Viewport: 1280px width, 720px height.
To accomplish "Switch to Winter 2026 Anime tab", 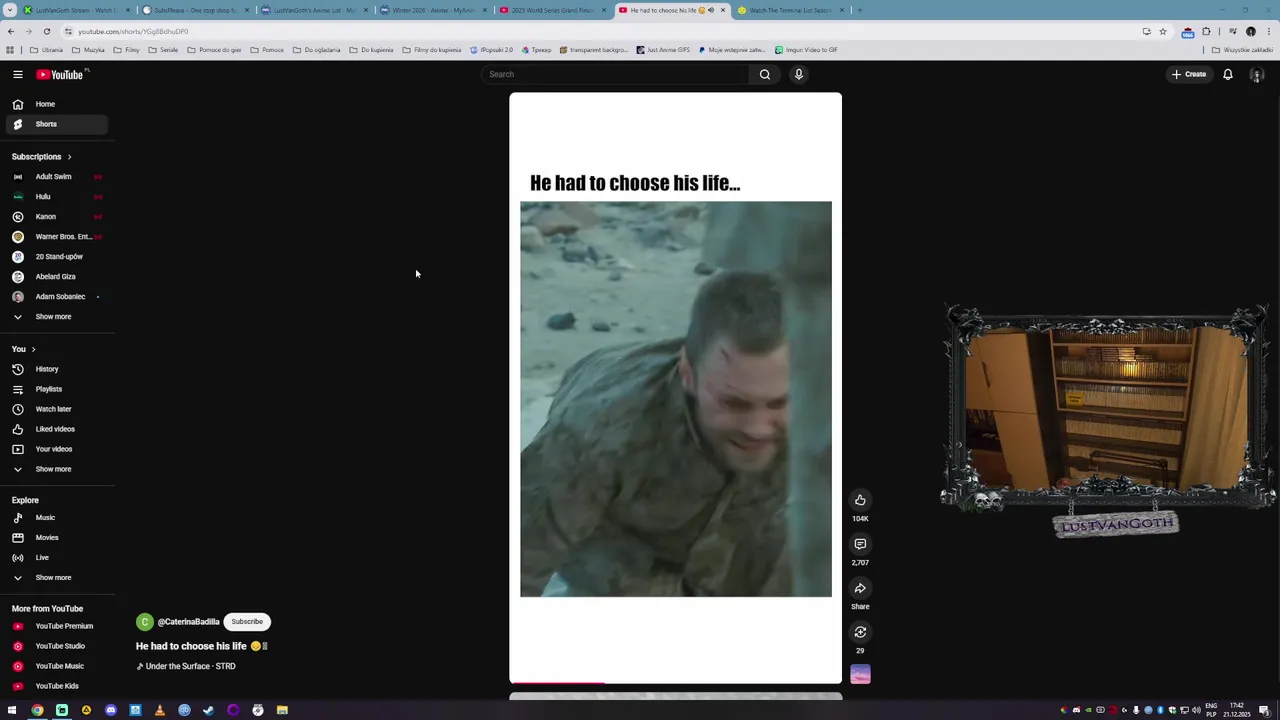I will click(432, 10).
